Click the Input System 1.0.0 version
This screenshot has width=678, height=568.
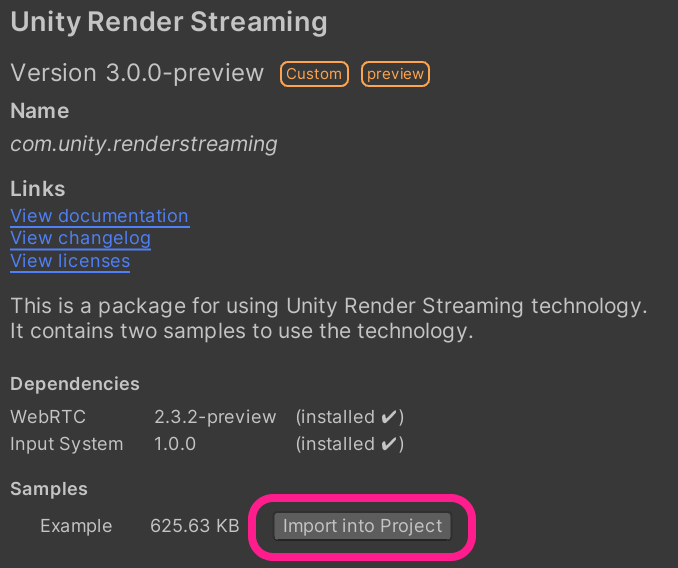point(175,443)
